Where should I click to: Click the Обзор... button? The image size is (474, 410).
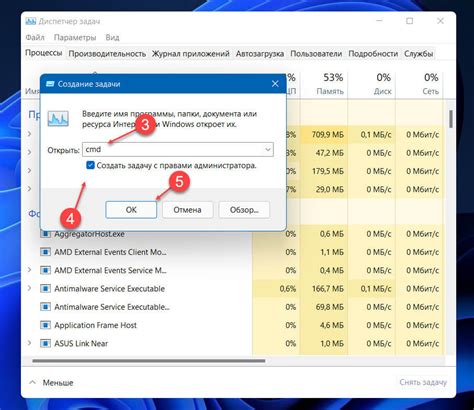click(244, 210)
